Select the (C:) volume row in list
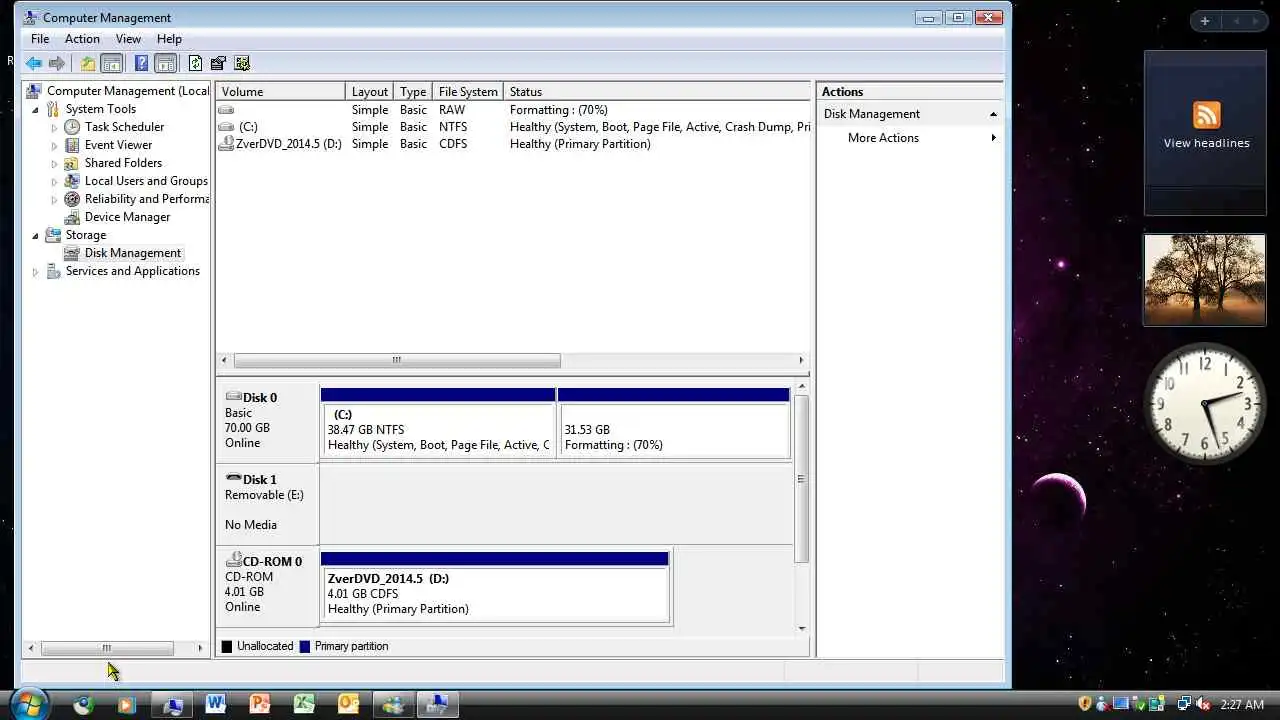The height and width of the screenshot is (720, 1280). click(513, 127)
